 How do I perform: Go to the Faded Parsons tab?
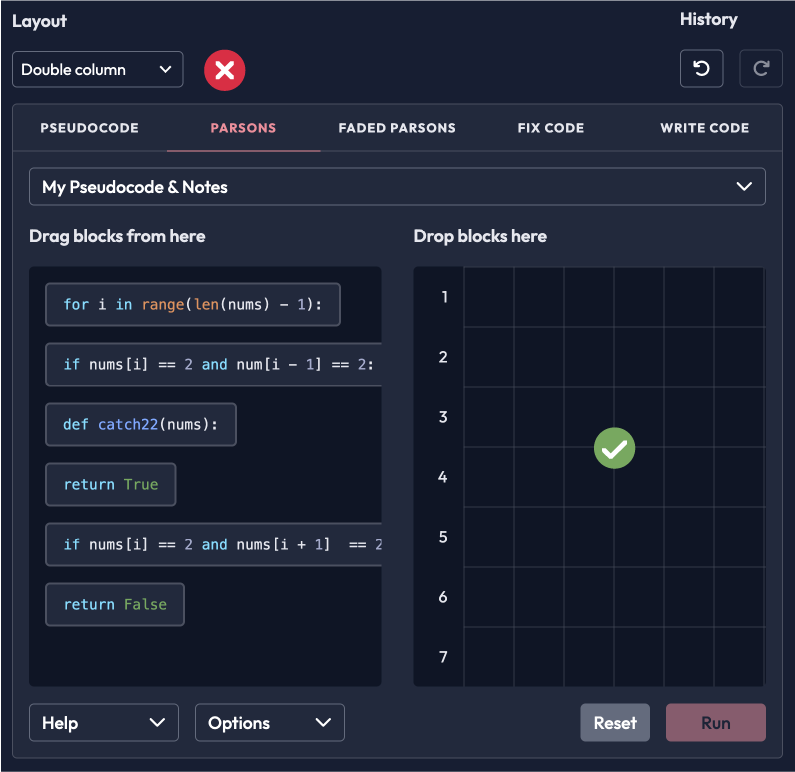tap(397, 128)
